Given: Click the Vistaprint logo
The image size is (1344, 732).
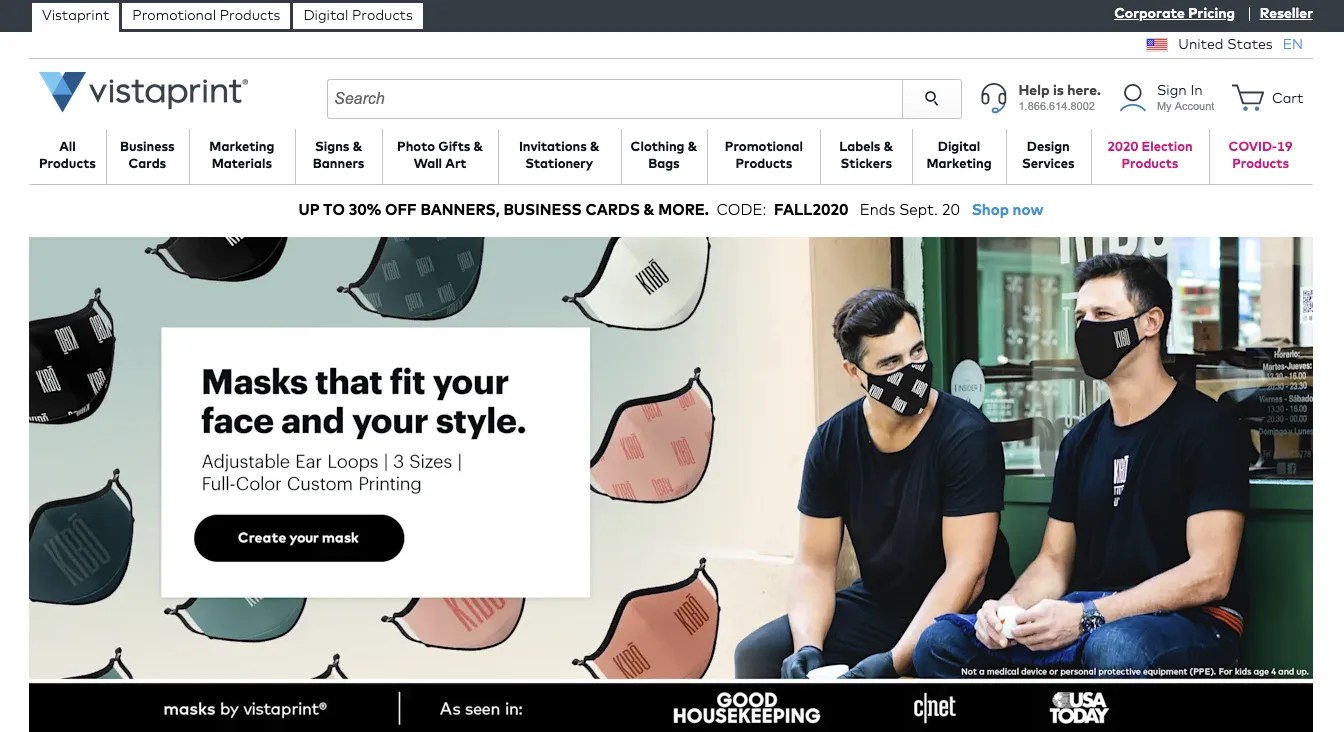Looking at the screenshot, I should coord(143,92).
